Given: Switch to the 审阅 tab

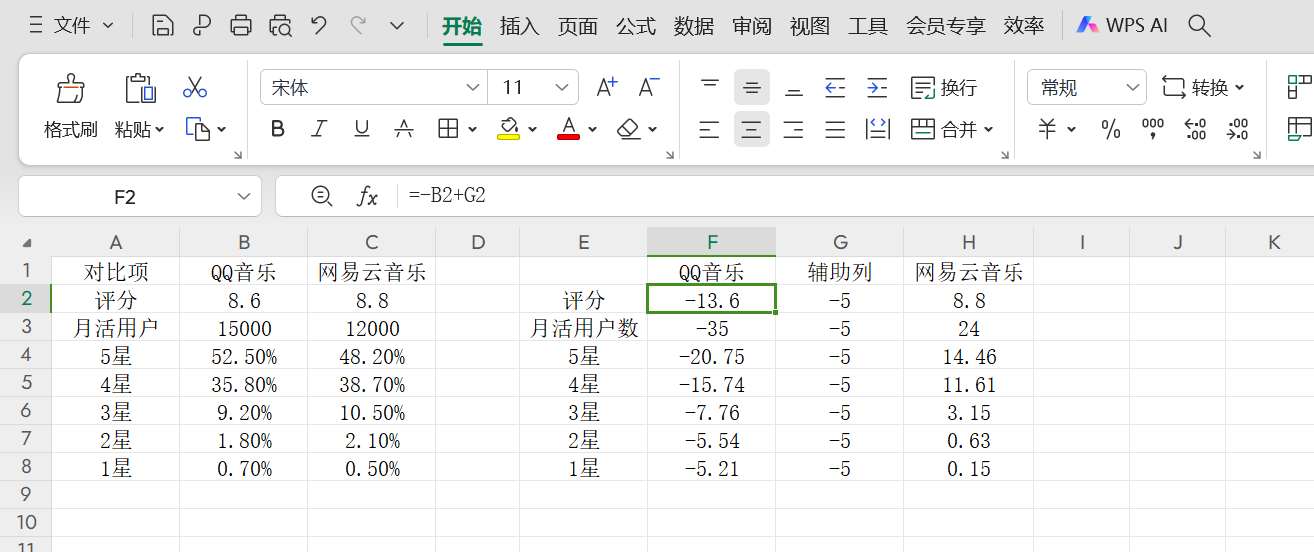Looking at the screenshot, I should pyautogui.click(x=752, y=26).
